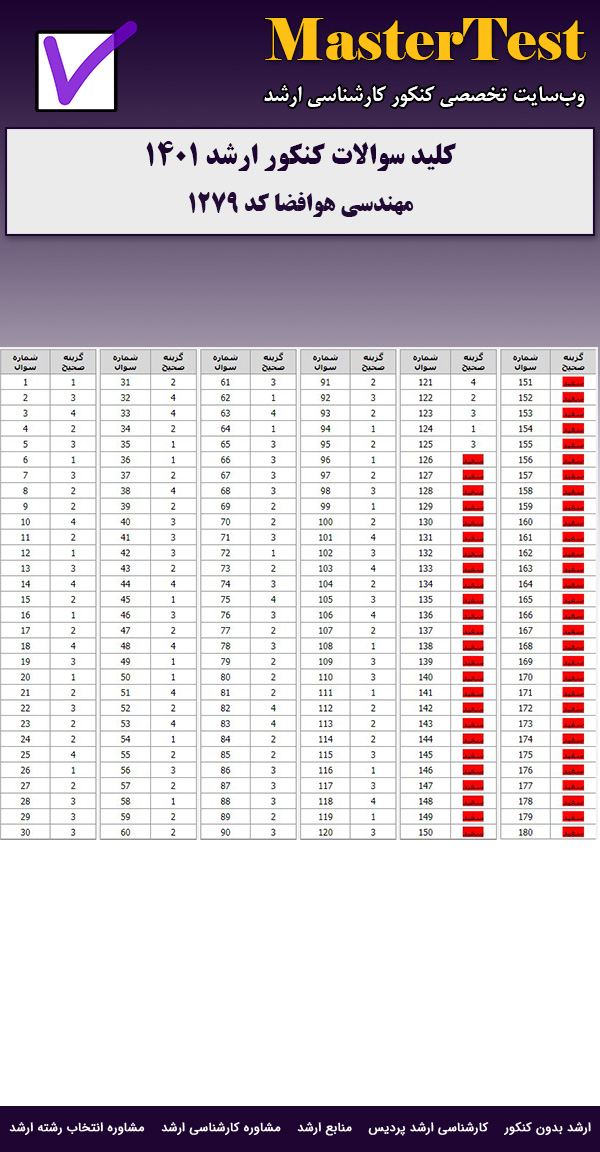Click the red answer cell for question 126
Viewport: 600px width, 1152px height.
coord(473,460)
